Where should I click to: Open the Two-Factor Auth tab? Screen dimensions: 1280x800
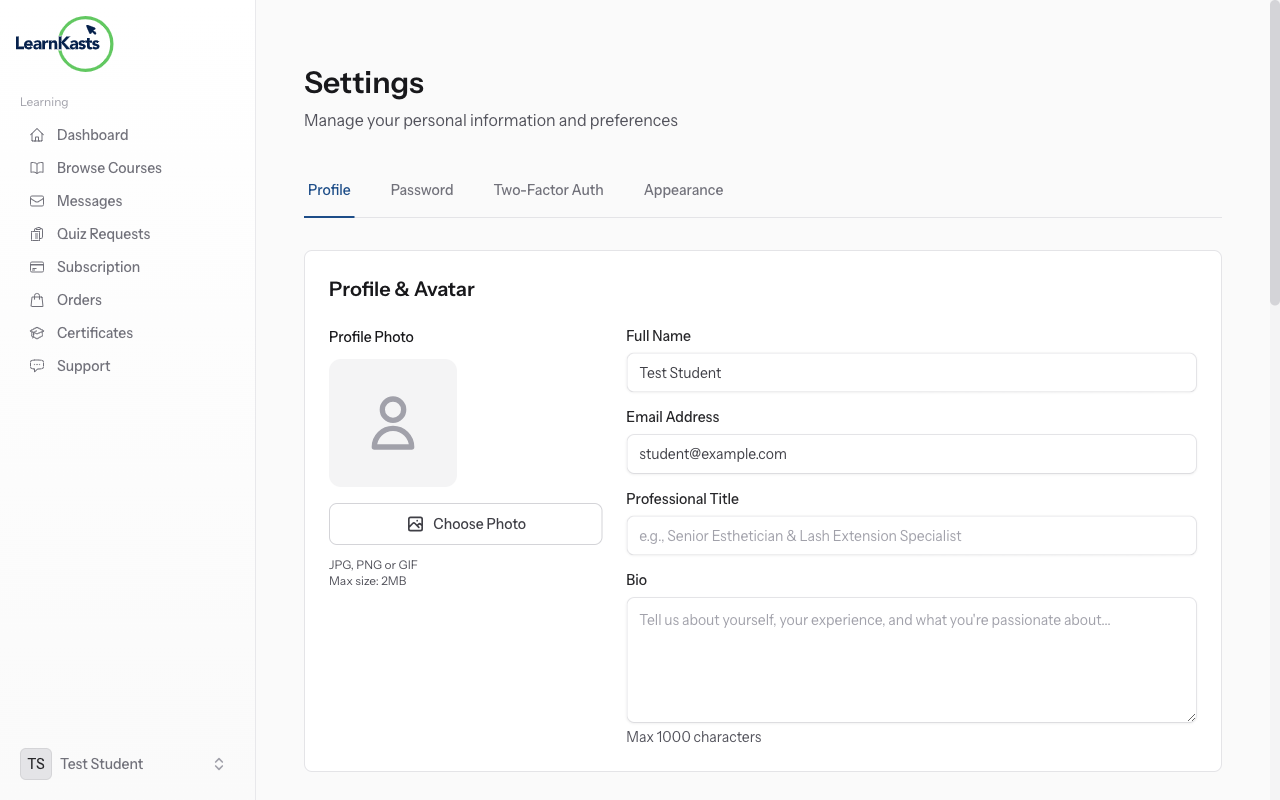(x=548, y=190)
